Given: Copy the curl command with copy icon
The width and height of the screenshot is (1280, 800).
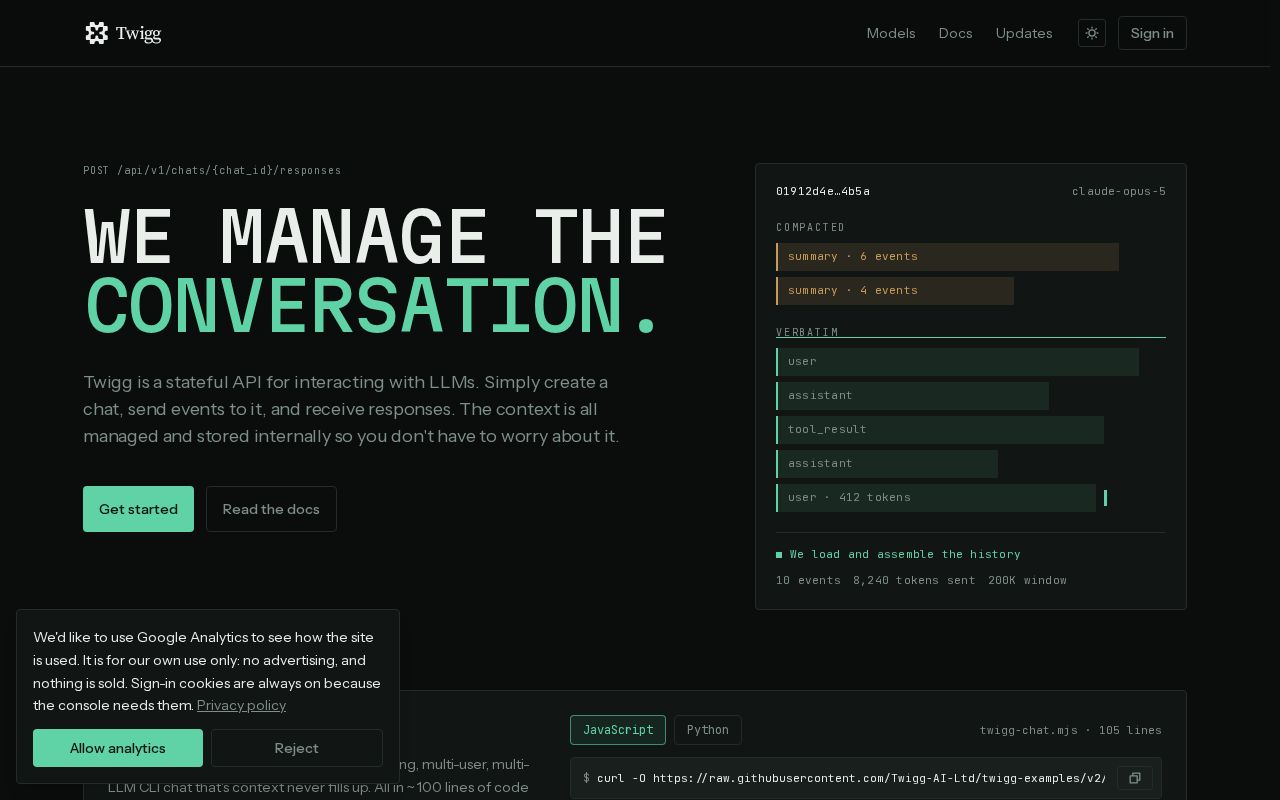Looking at the screenshot, I should [1135, 778].
